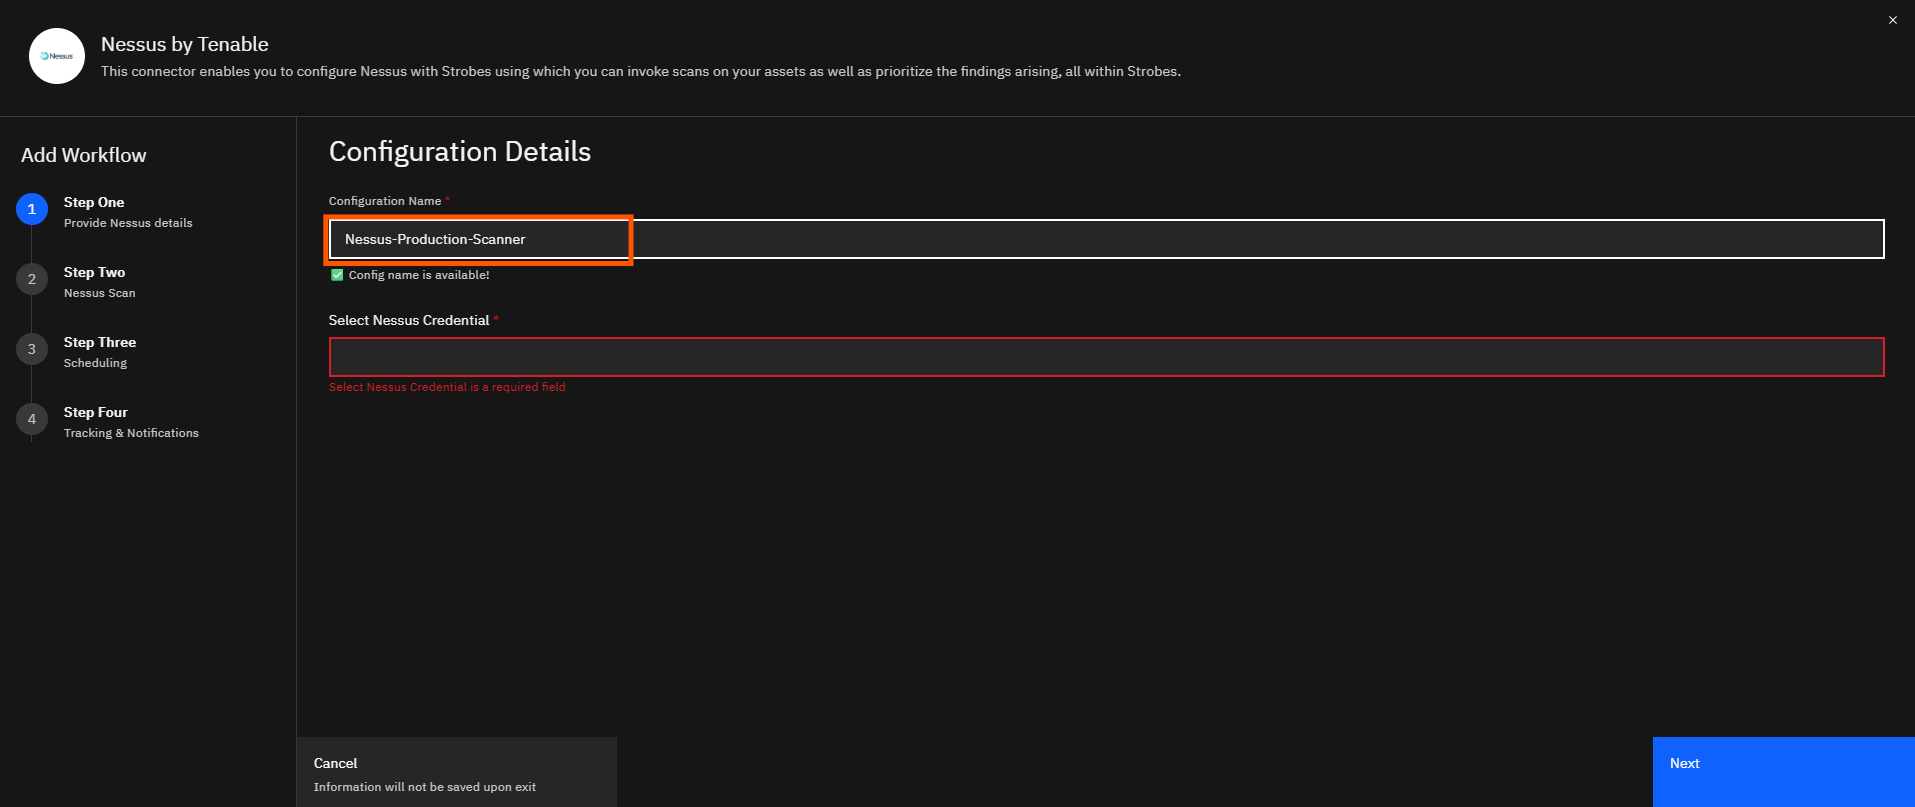The height and width of the screenshot is (807, 1915).
Task: Click the Cancel button
Action: click(456, 772)
